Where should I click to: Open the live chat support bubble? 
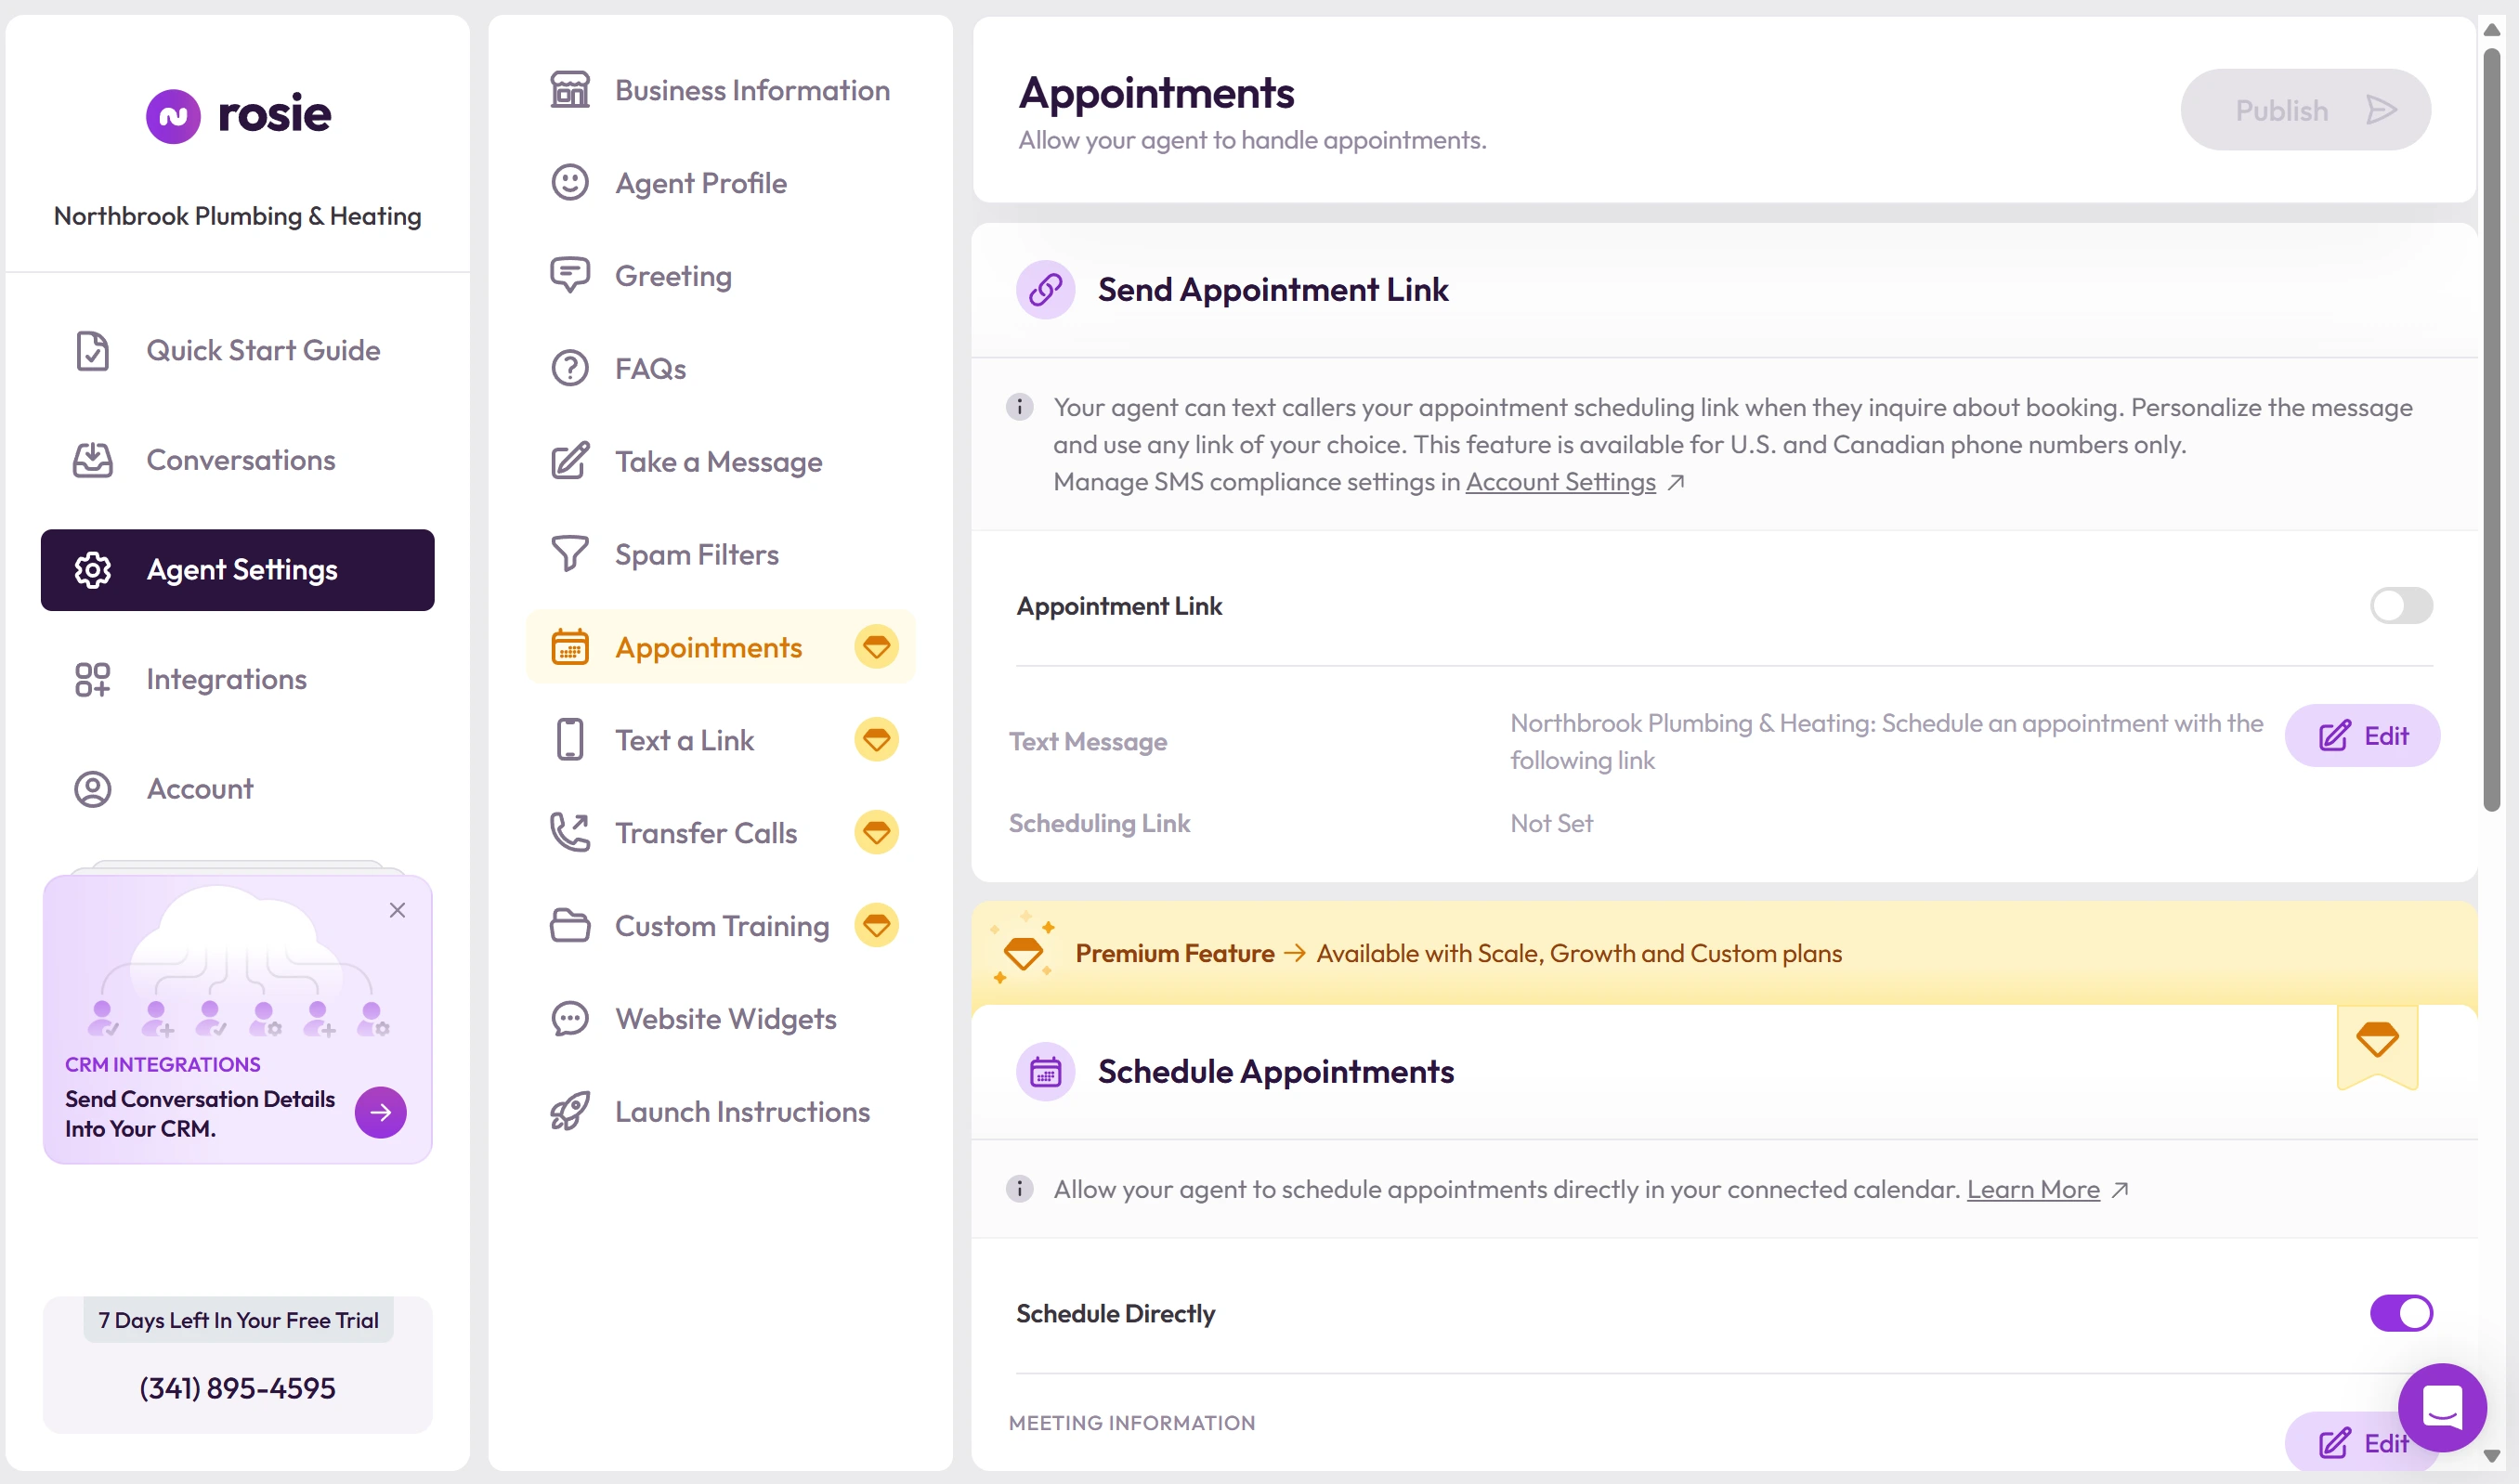[x=2441, y=1408]
